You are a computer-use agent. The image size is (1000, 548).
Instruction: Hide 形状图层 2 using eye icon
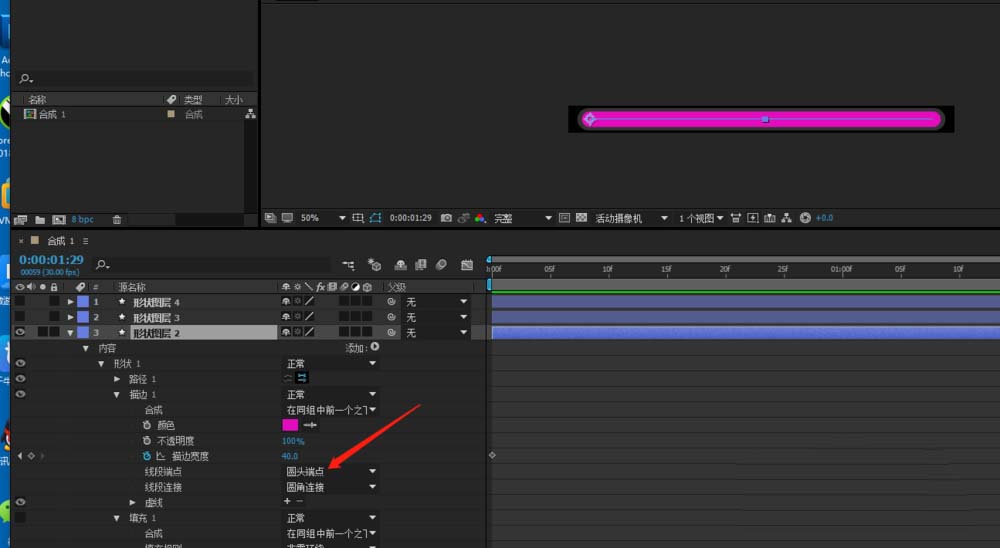(20, 332)
